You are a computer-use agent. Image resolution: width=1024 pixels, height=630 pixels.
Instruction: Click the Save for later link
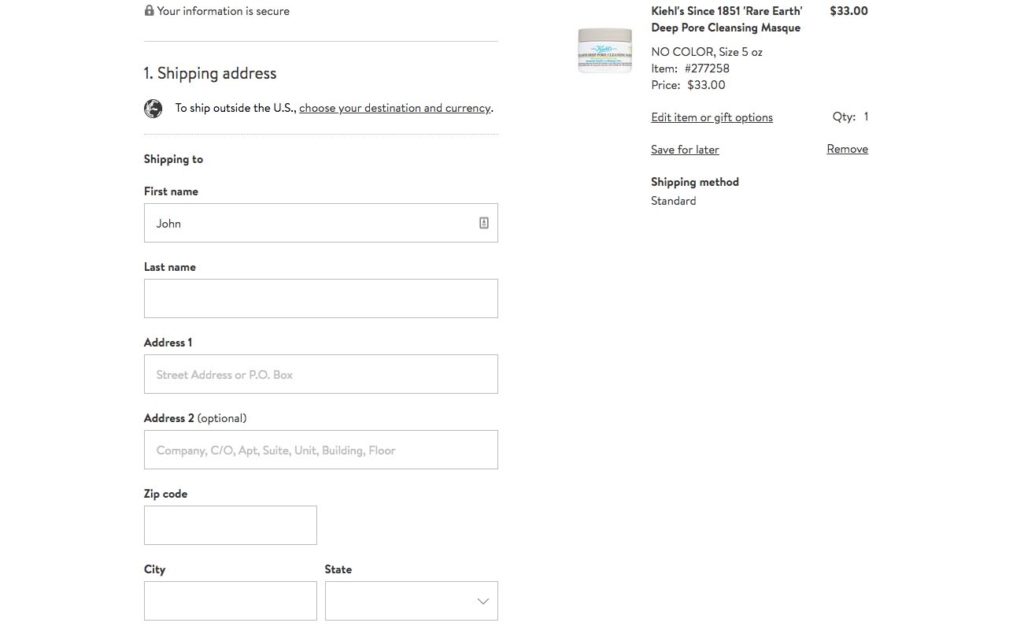tap(684, 150)
